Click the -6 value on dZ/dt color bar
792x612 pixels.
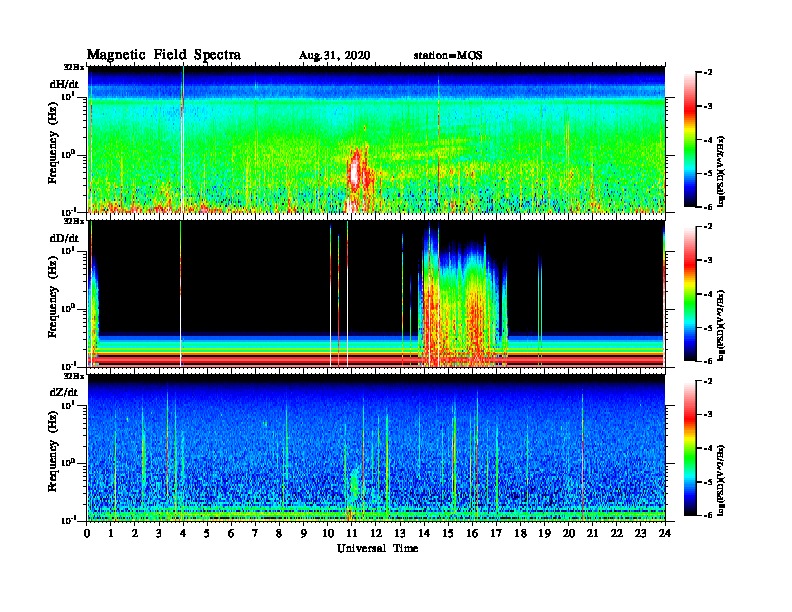(x=708, y=515)
